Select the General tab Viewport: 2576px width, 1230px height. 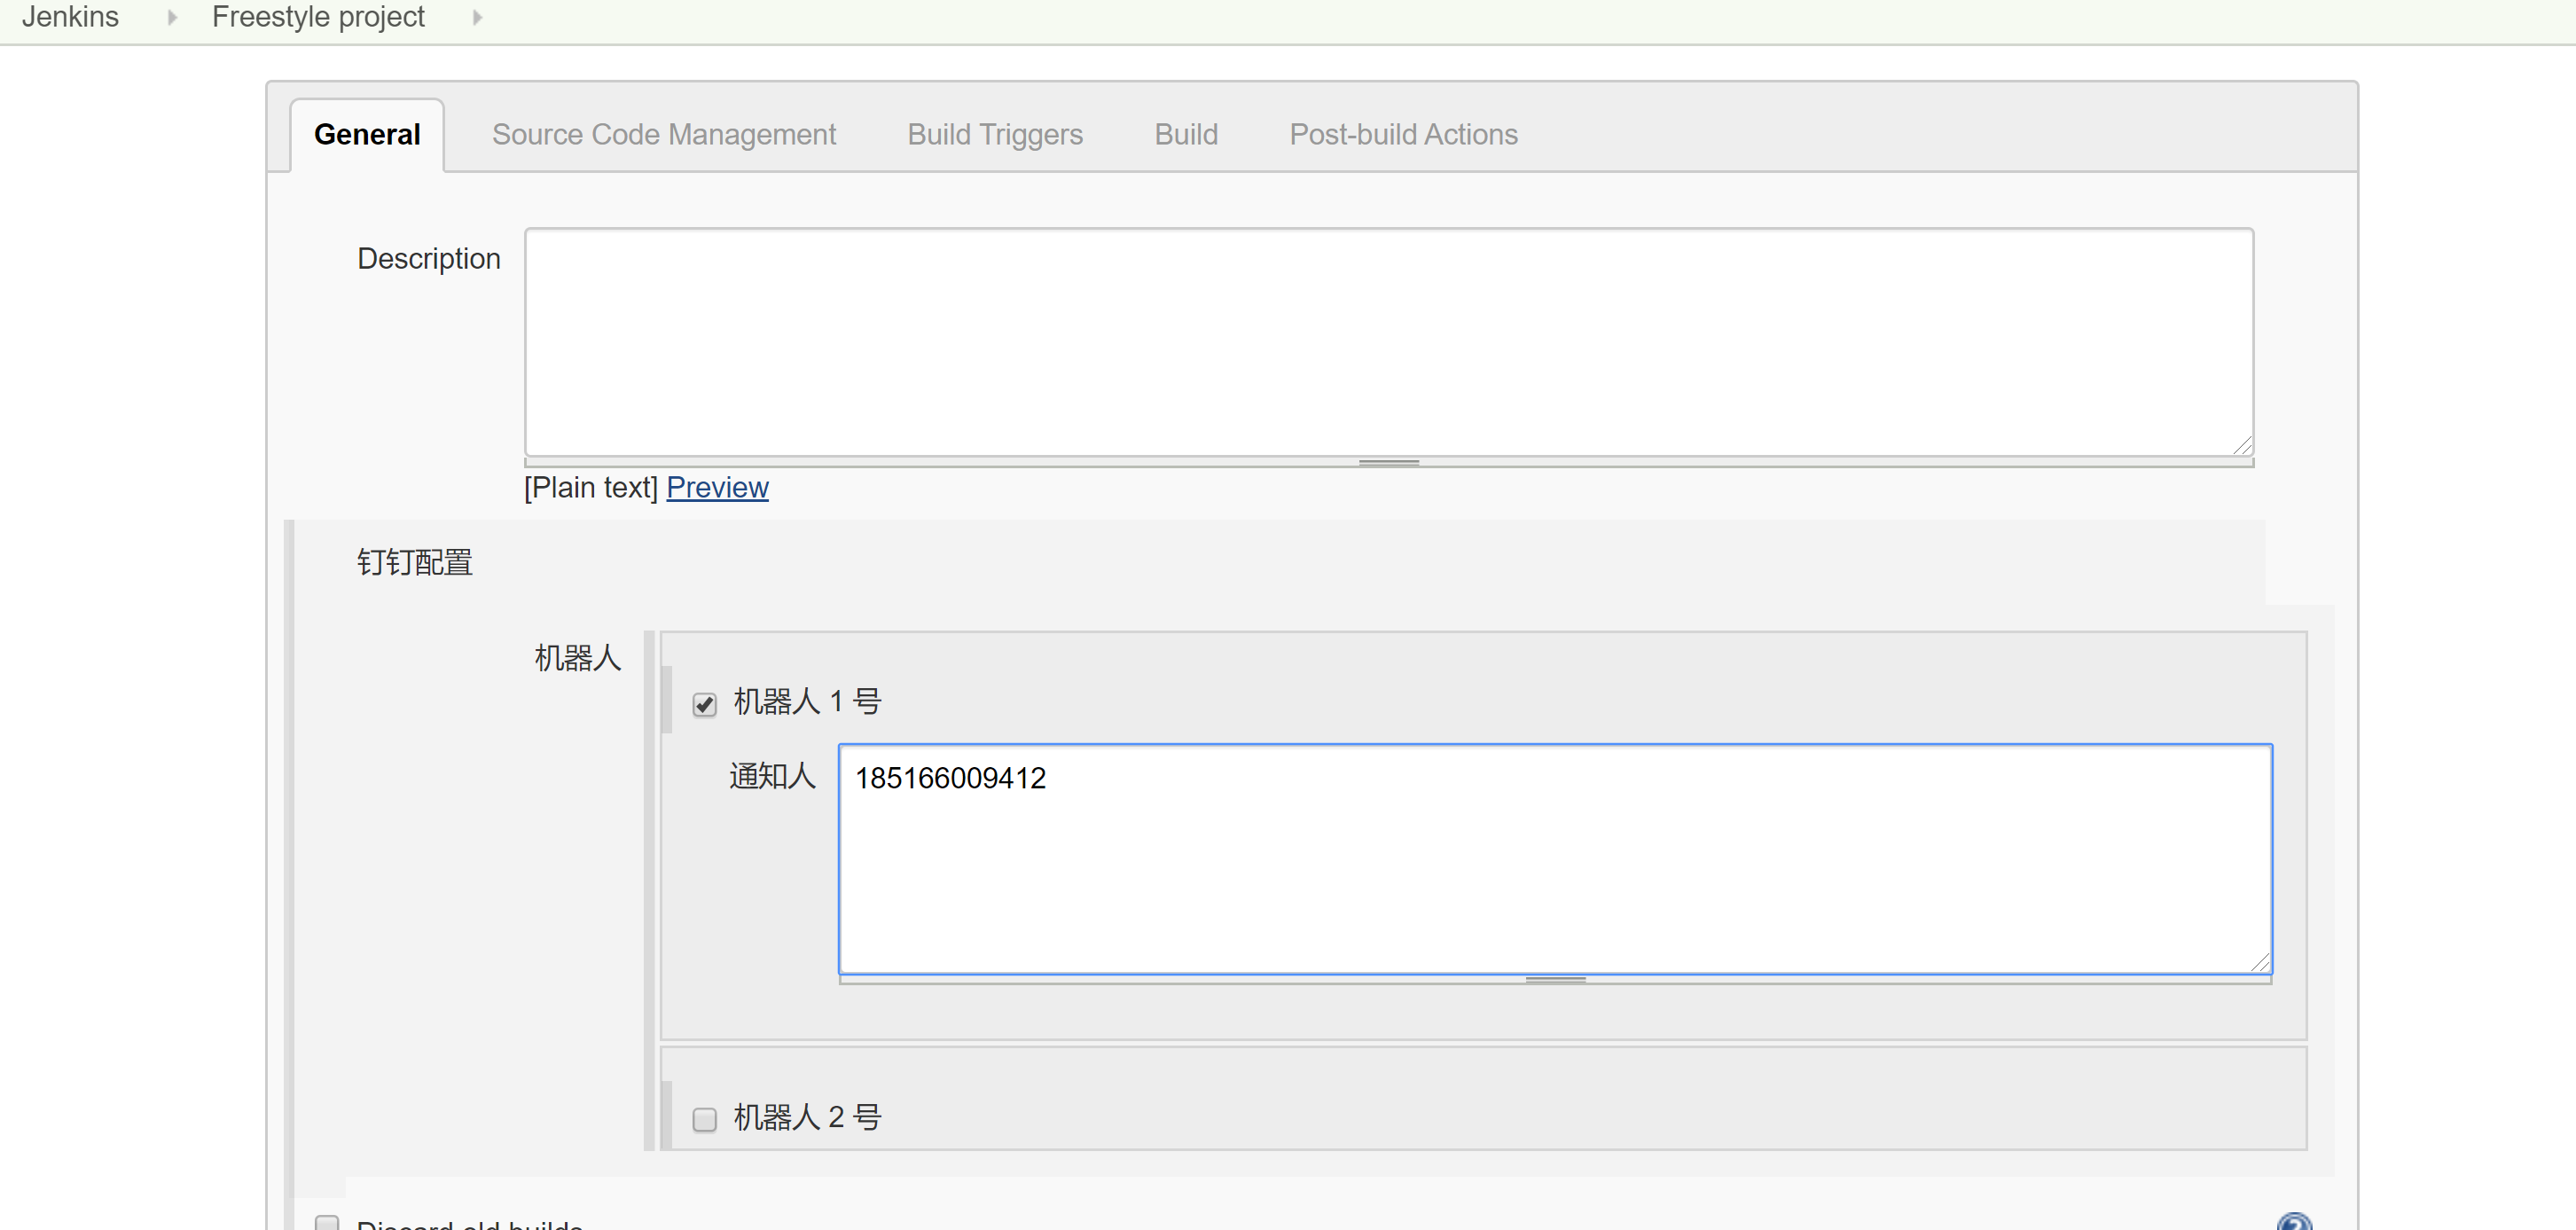point(367,135)
